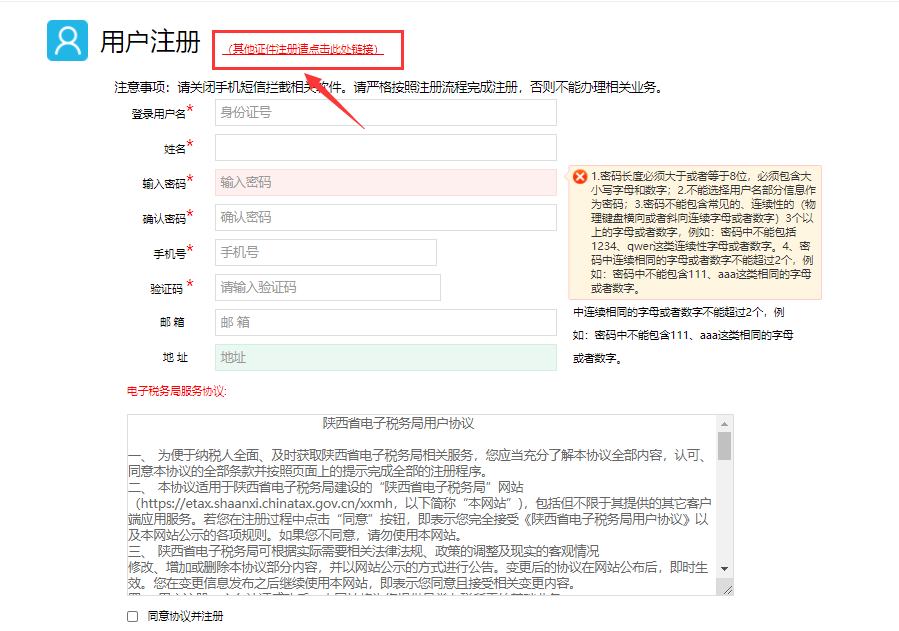Select the 地址 address input field
899x631 pixels.
pos(386,357)
